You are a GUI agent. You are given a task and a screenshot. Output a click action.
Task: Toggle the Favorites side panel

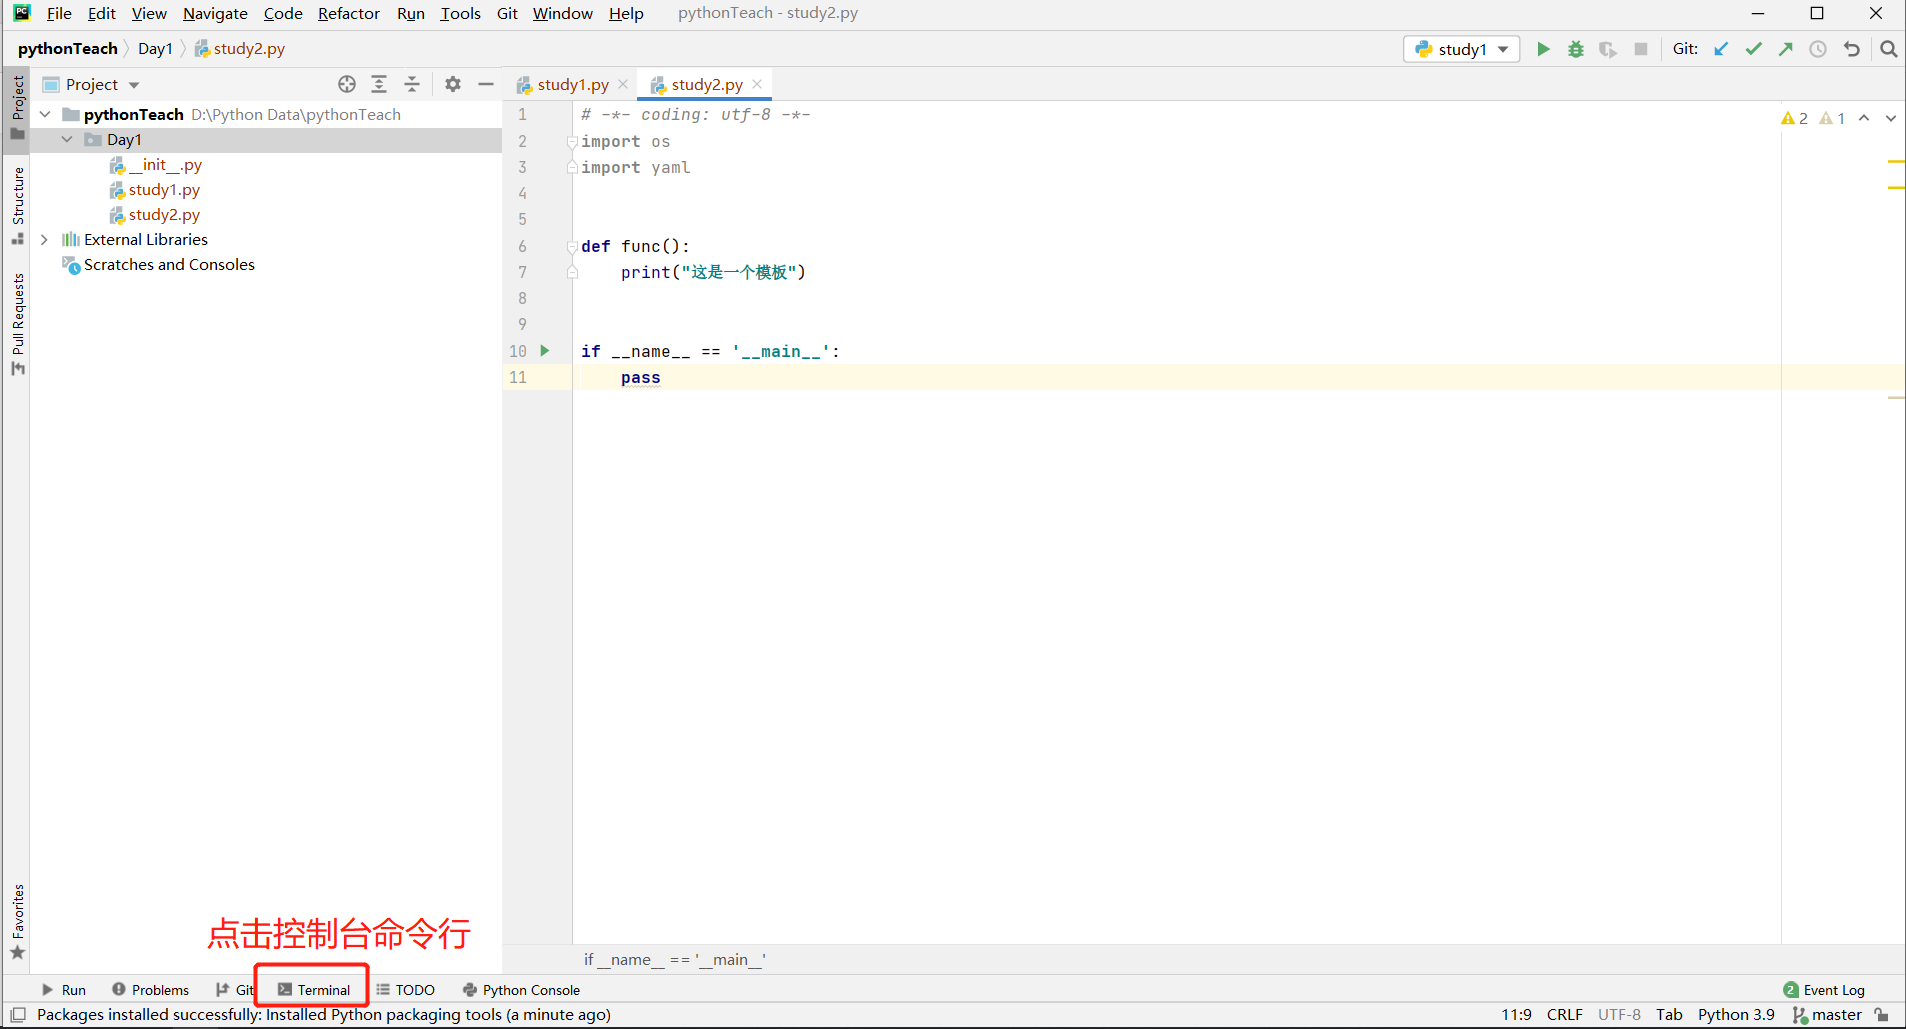[17, 922]
